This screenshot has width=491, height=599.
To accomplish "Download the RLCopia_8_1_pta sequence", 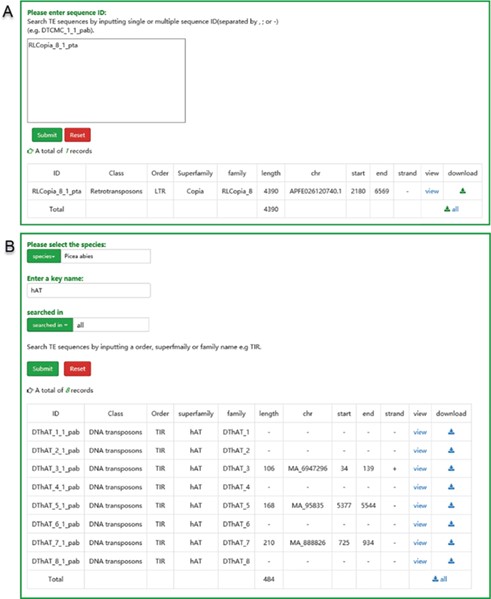I will point(462,191).
